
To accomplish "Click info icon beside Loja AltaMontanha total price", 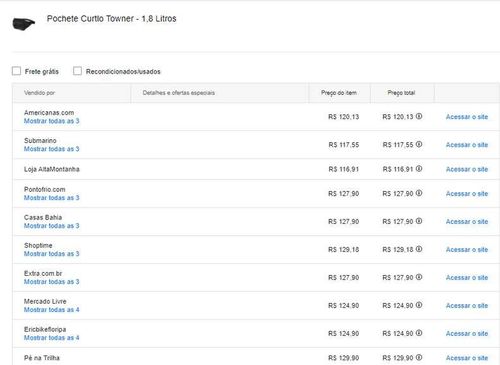I will pyautogui.click(x=419, y=169).
